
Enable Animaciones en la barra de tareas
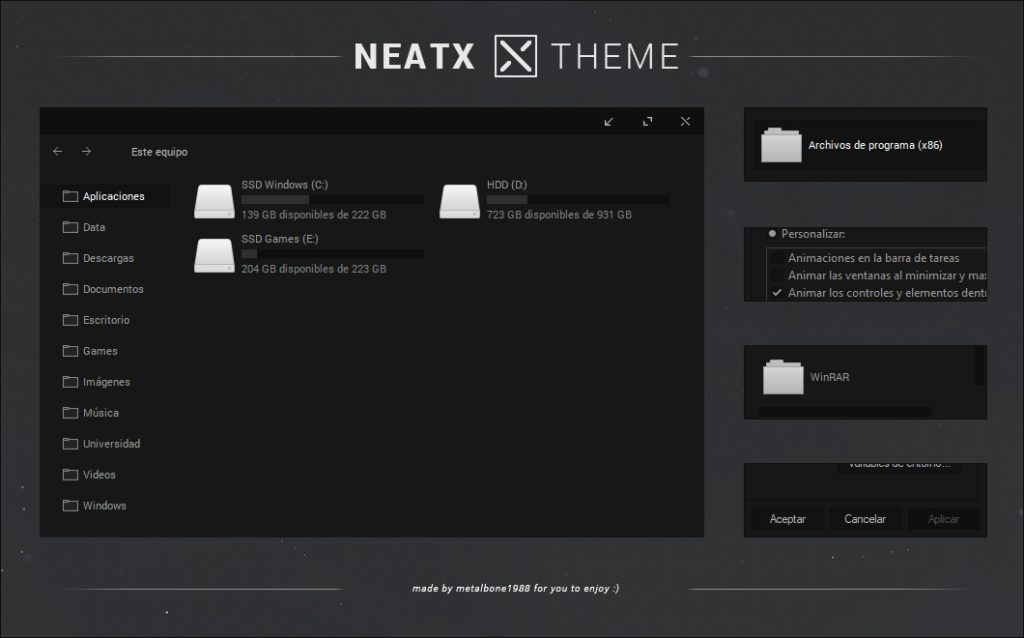(778, 257)
